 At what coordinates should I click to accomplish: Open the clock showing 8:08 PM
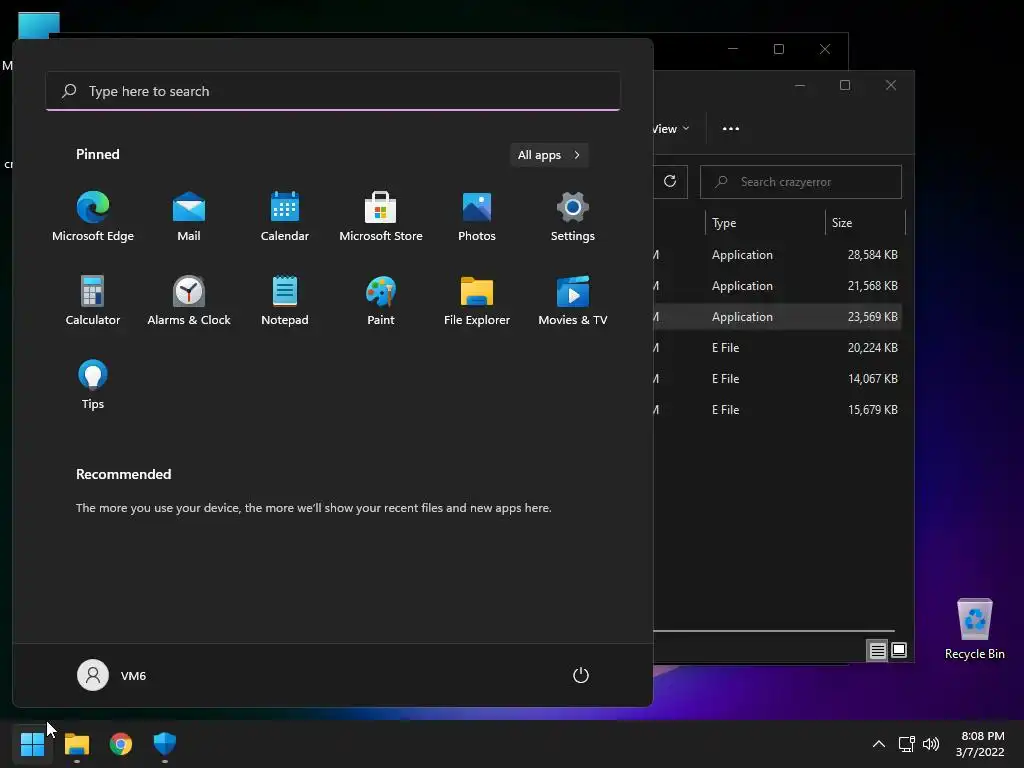[x=980, y=744]
